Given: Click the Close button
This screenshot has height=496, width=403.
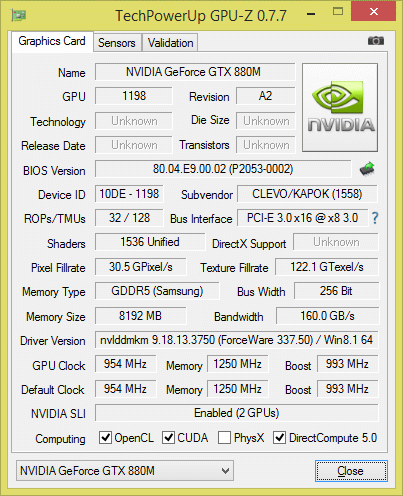Looking at the screenshot, I should [x=351, y=471].
